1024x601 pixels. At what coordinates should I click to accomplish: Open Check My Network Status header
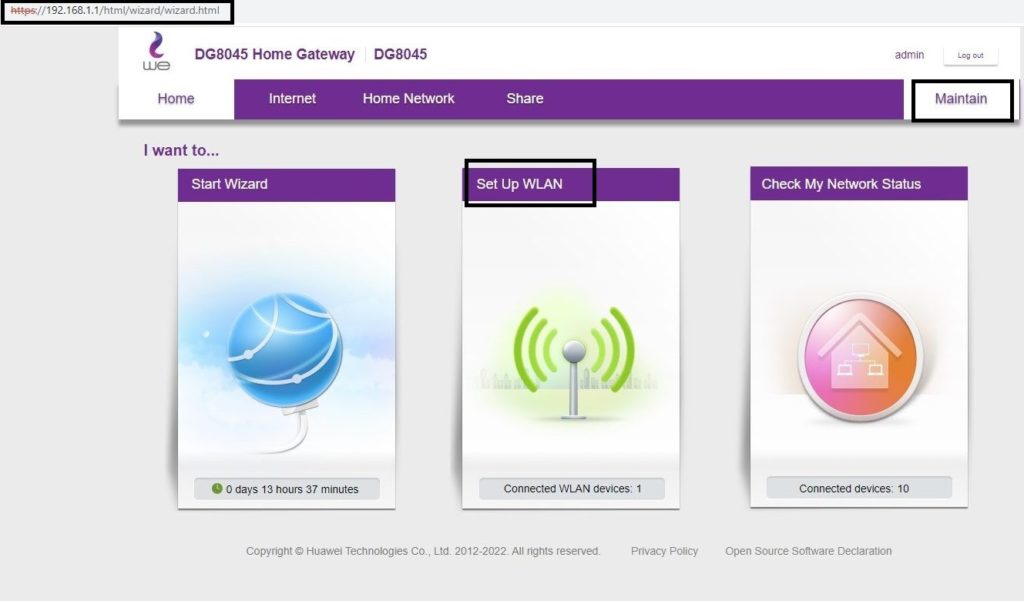[x=841, y=184]
